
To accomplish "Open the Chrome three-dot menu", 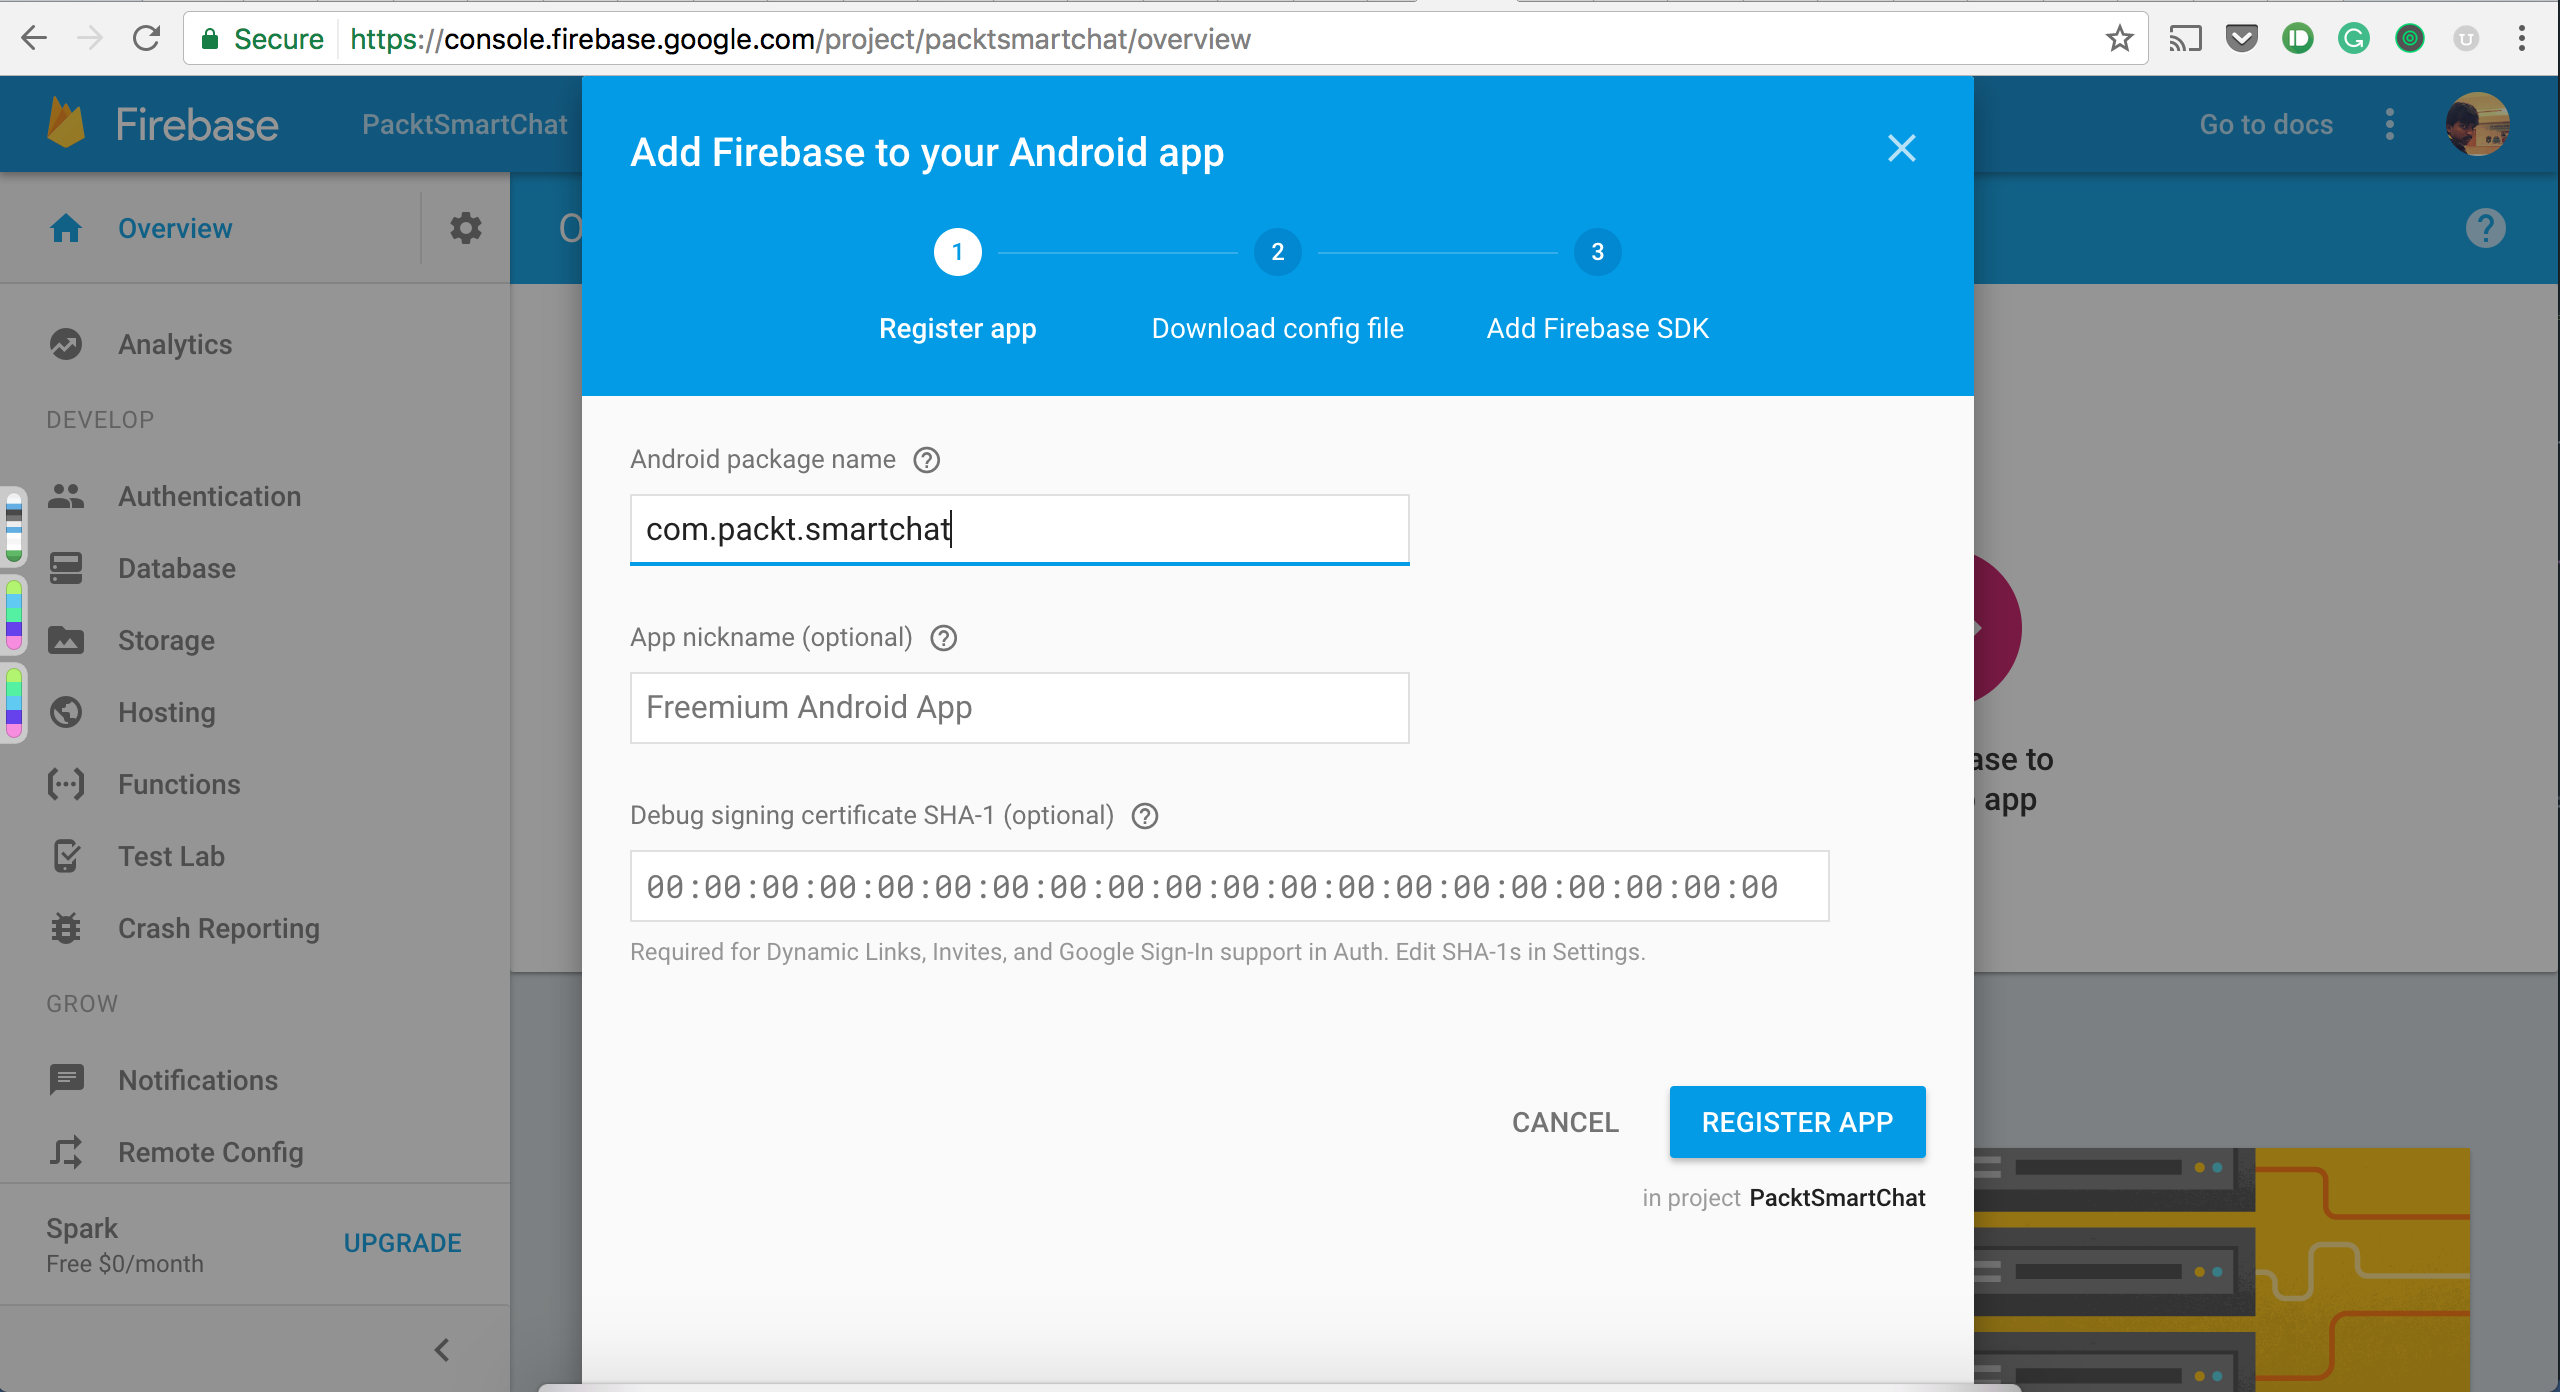I will [2522, 39].
